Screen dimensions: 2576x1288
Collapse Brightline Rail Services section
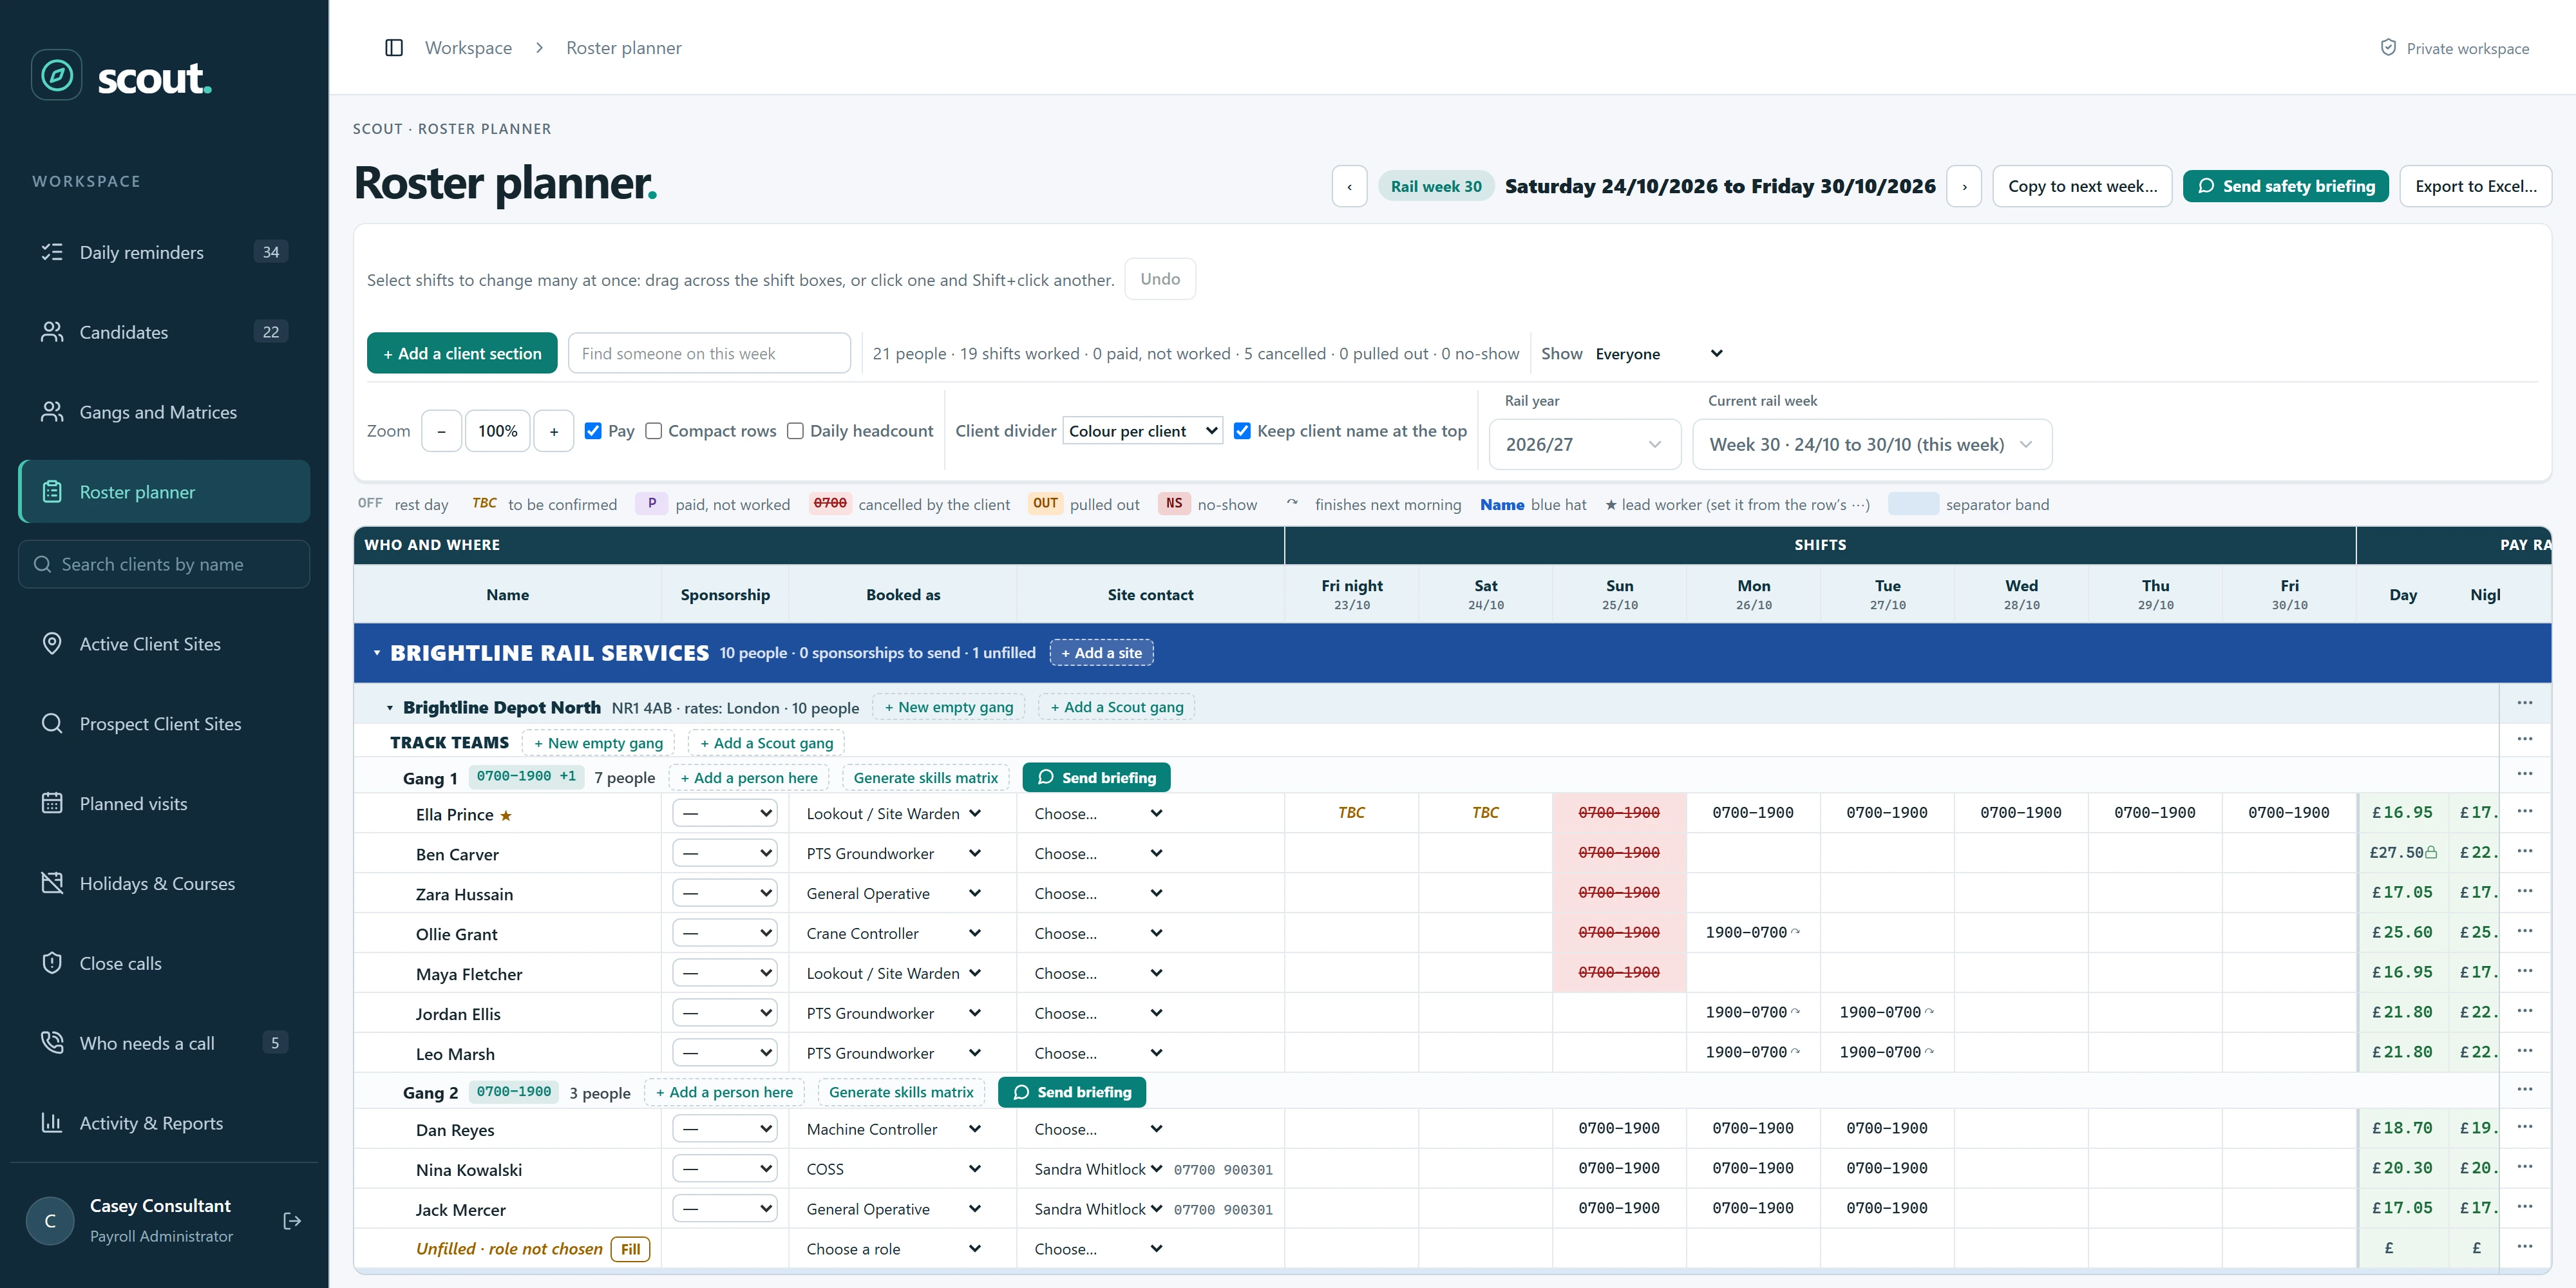(377, 653)
